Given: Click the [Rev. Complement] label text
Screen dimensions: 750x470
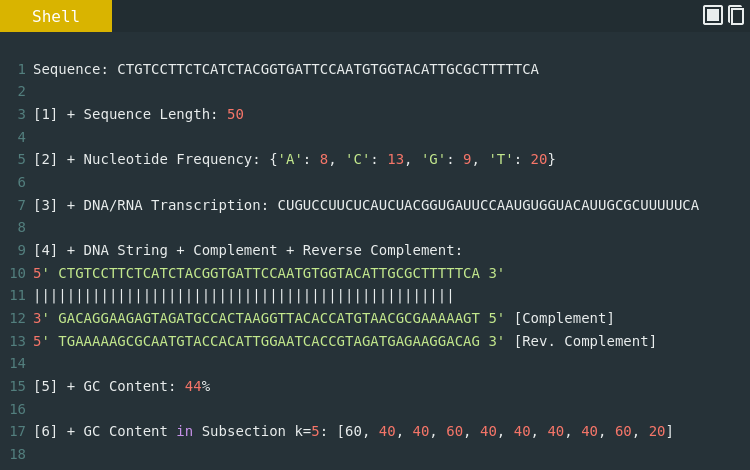Looking at the screenshot, I should (585, 341).
